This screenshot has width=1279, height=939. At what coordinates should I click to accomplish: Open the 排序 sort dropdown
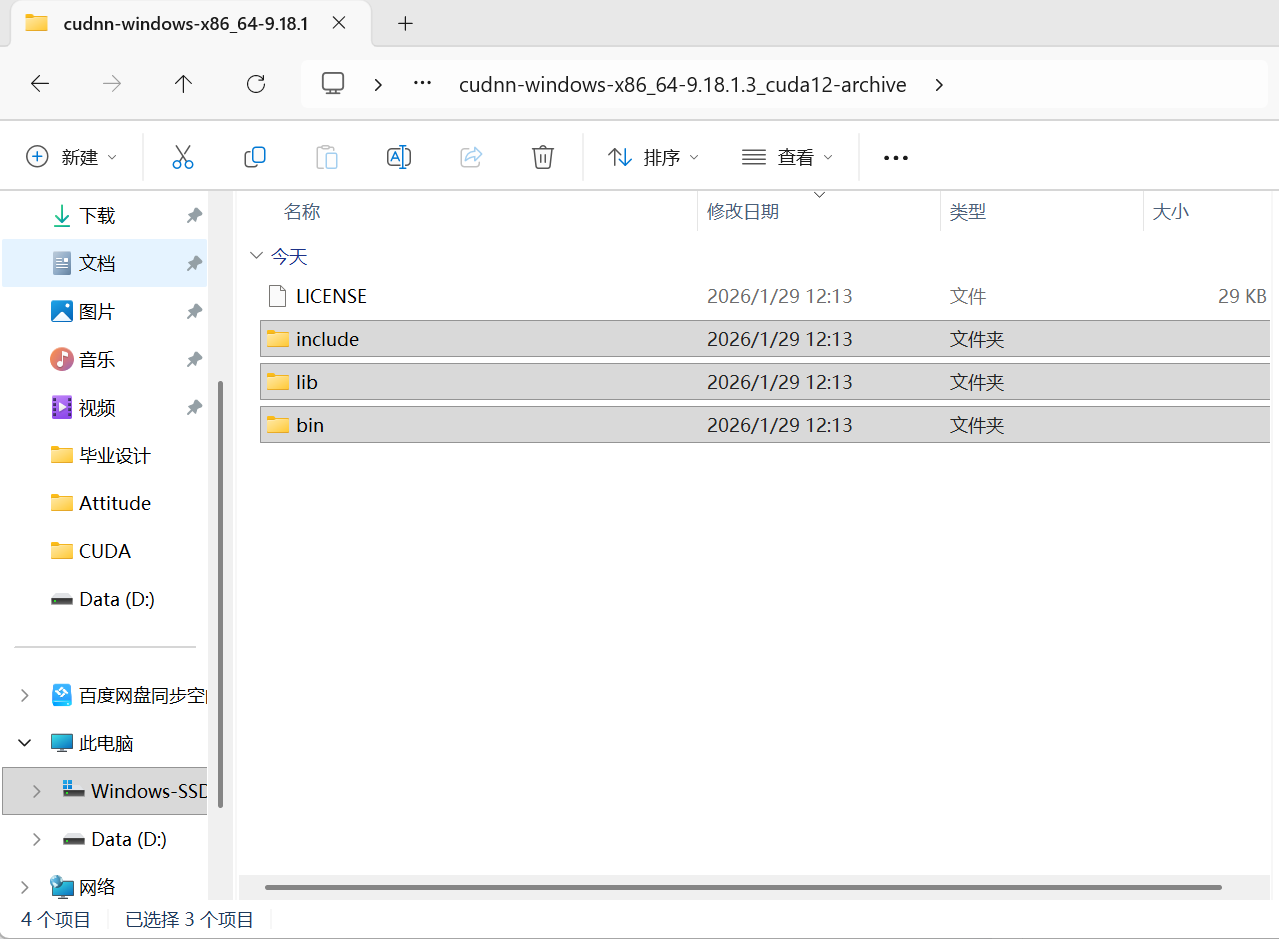(654, 157)
